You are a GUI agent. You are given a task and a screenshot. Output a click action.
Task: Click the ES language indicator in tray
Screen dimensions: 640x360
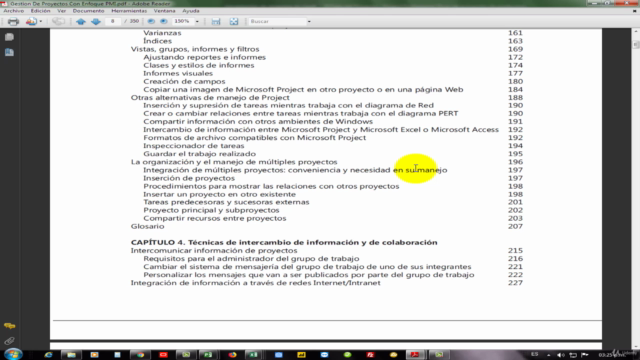[535, 354]
